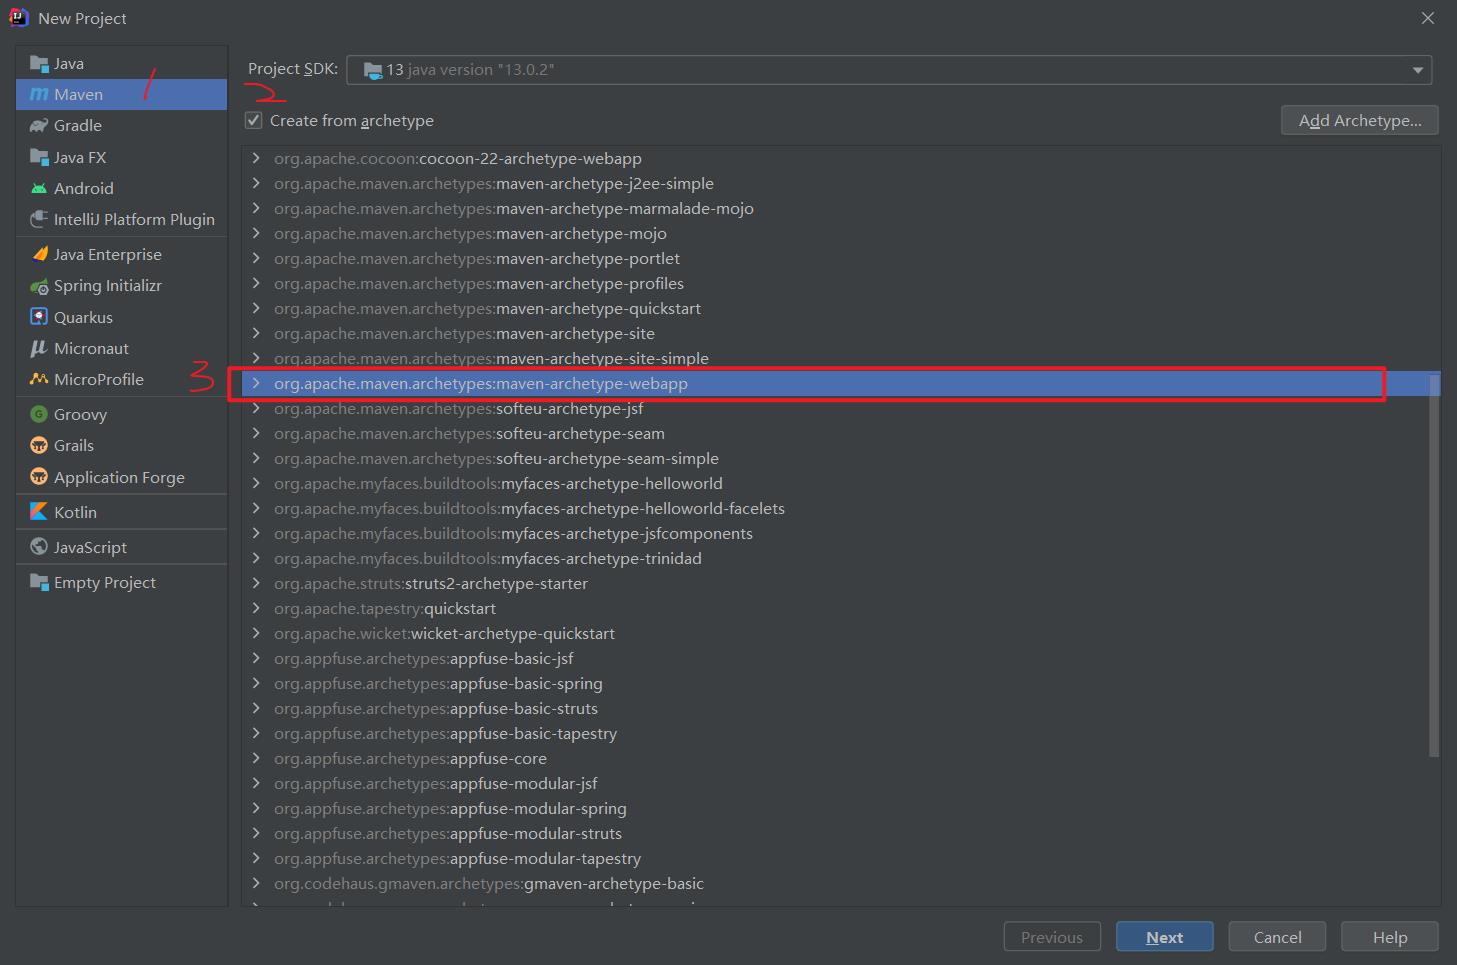Viewport: 1457px width, 965px height.
Task: Expand the myfaces-archetype-helloworld node
Action: pyautogui.click(x=256, y=483)
